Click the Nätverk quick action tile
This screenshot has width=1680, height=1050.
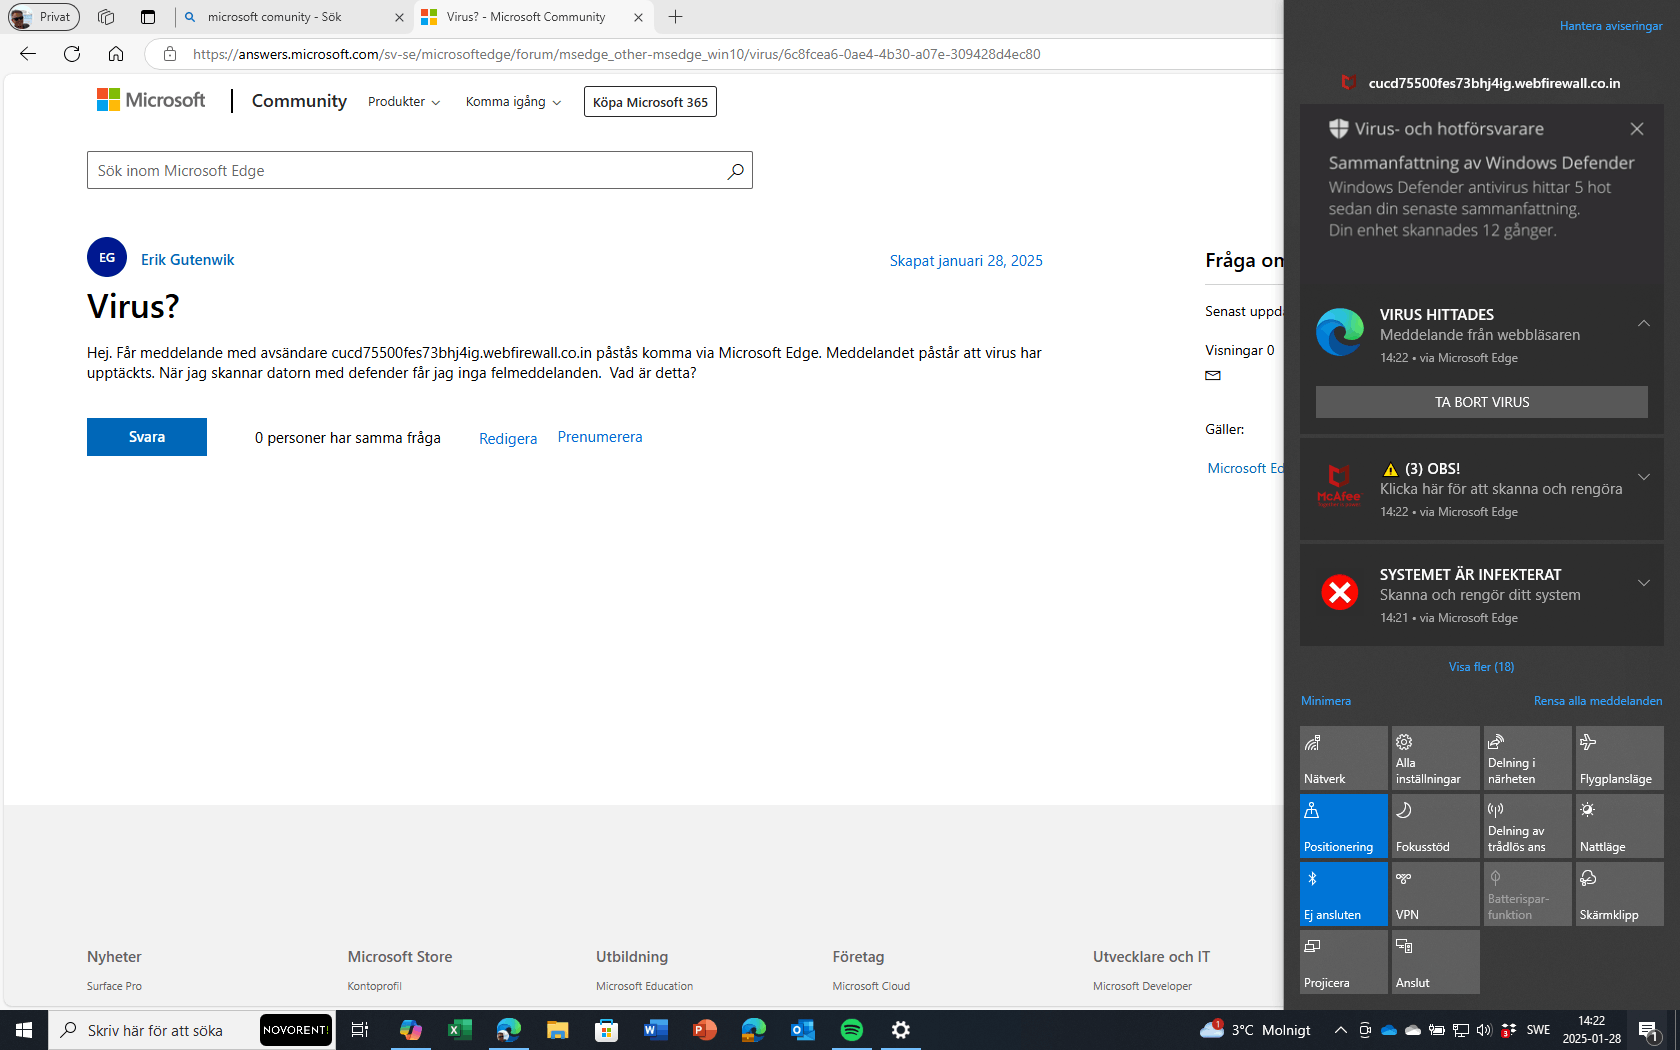[1343, 758]
